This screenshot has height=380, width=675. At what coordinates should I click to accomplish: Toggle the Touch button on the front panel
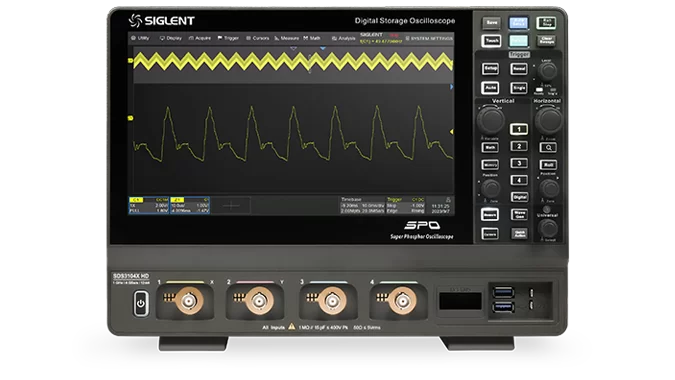pyautogui.click(x=491, y=41)
